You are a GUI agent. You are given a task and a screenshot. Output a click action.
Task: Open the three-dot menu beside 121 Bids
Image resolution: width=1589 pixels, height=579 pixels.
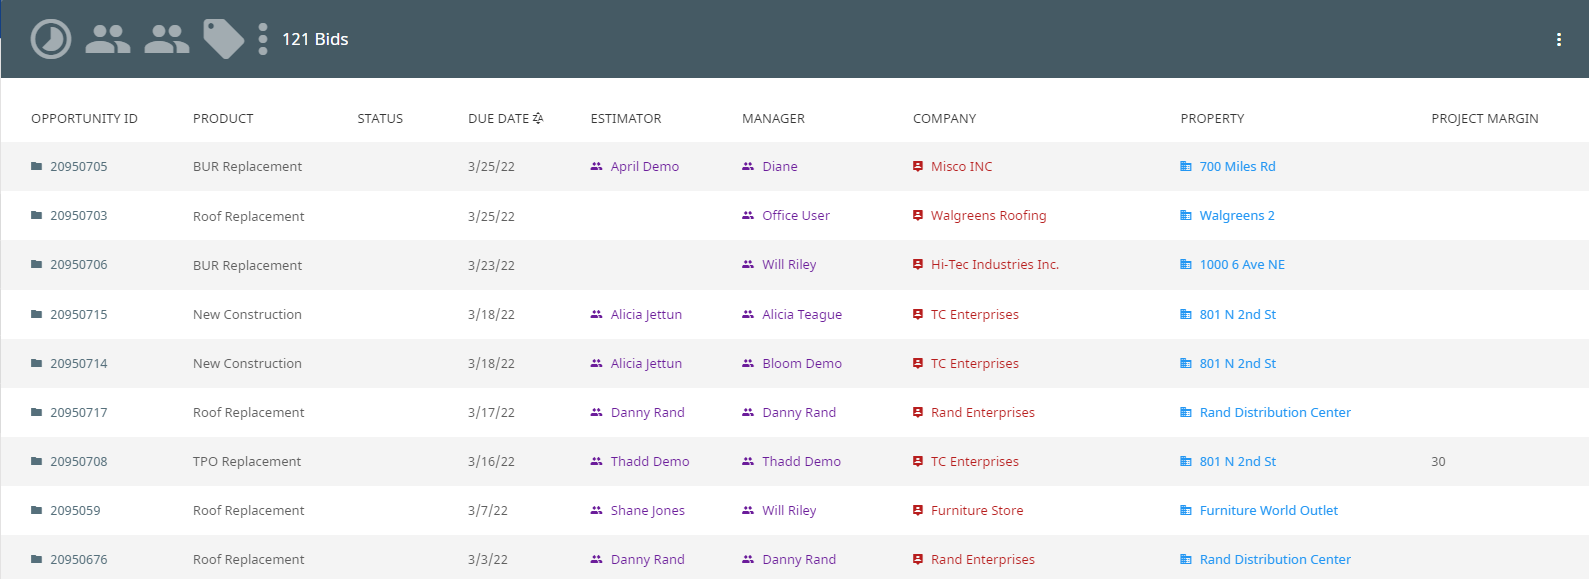263,39
